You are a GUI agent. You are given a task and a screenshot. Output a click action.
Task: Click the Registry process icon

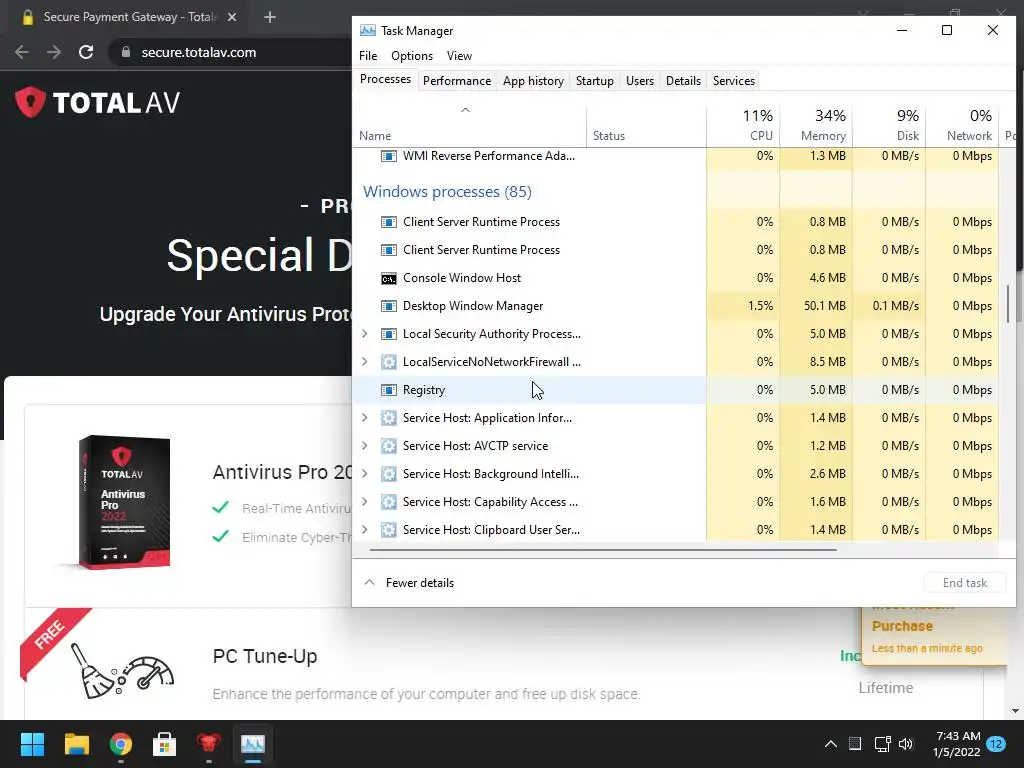tap(389, 390)
